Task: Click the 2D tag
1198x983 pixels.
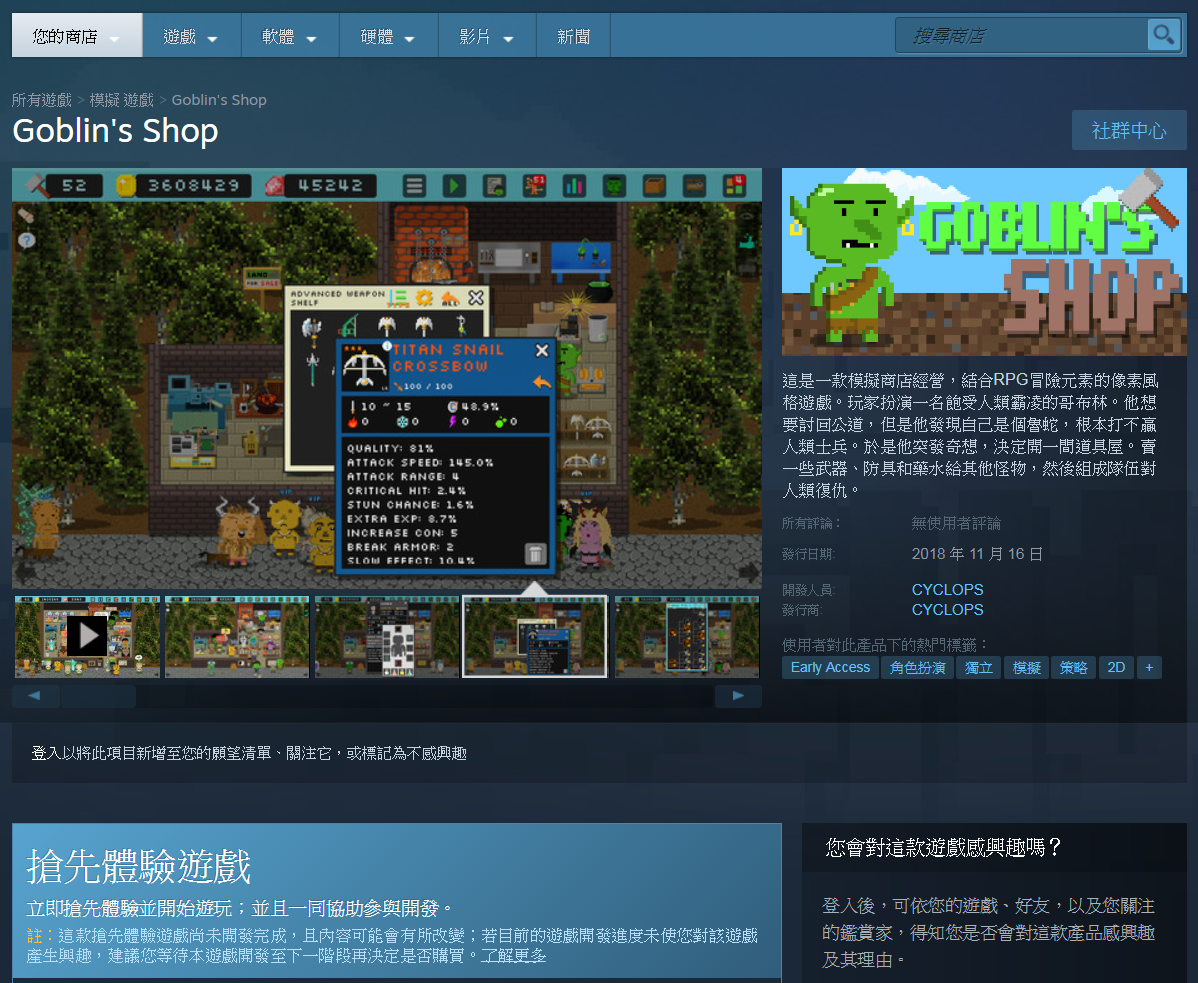Action: (1116, 668)
